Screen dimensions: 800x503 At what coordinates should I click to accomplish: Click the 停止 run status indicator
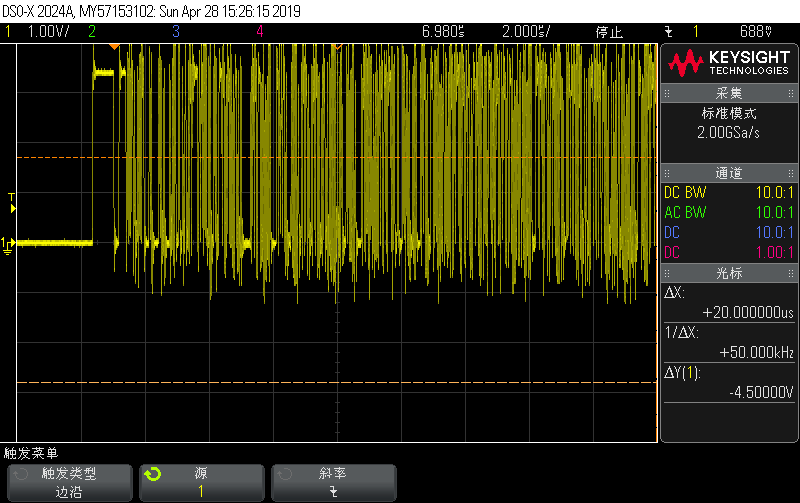(x=609, y=32)
